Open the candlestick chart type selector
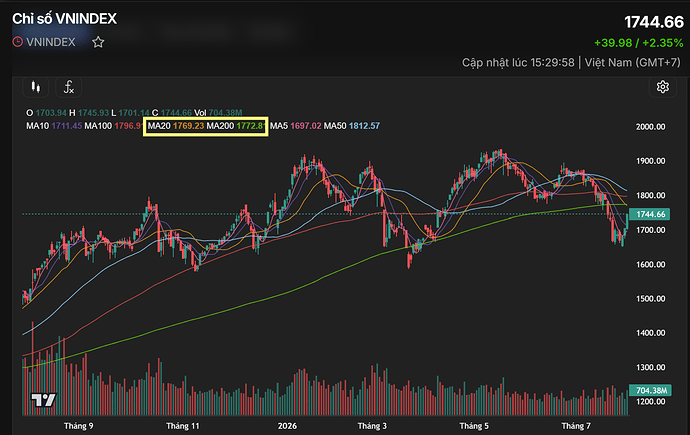The height and width of the screenshot is (435, 690). click(36, 87)
